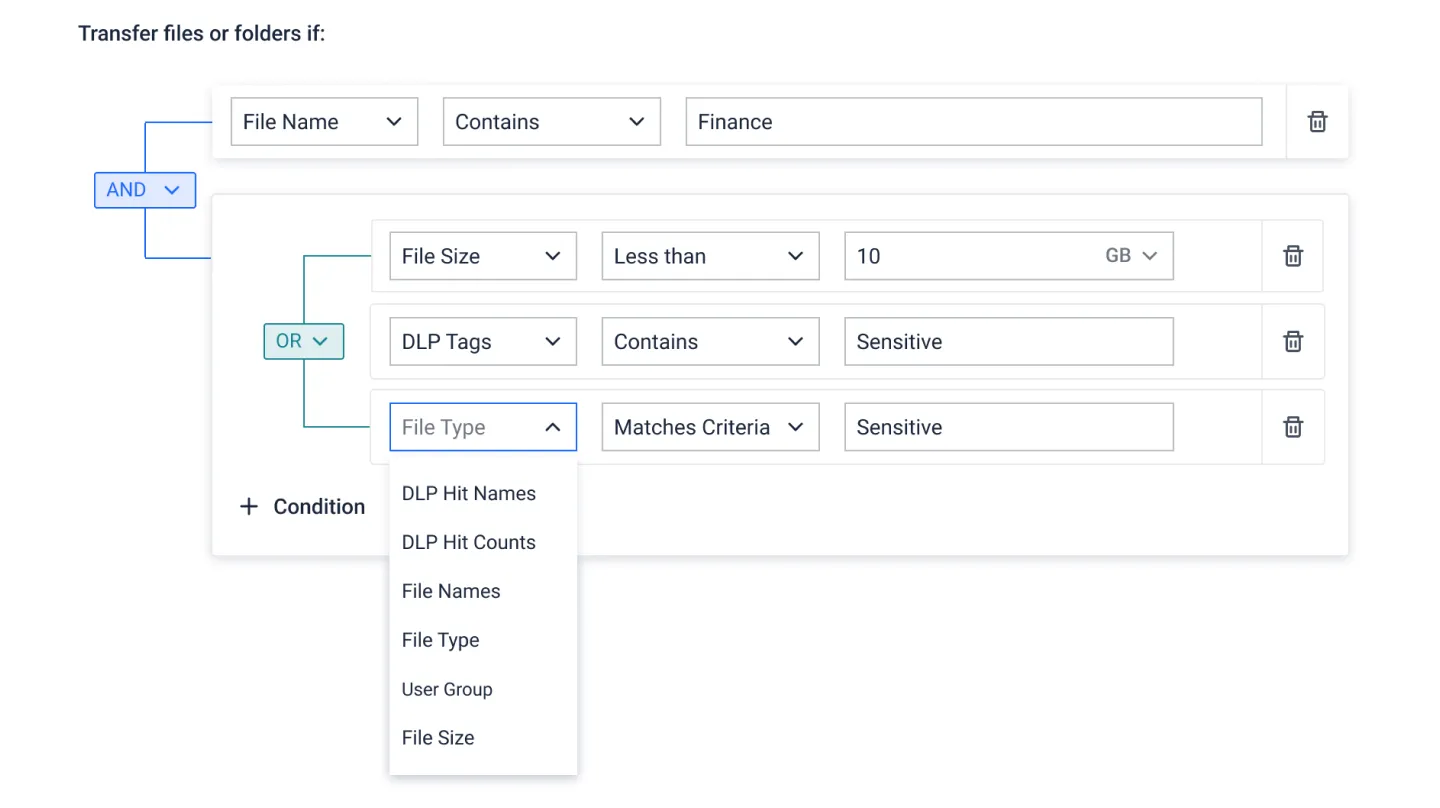This screenshot has height=808, width=1440.
Task: Click the Finance text input field
Action: (x=972, y=122)
